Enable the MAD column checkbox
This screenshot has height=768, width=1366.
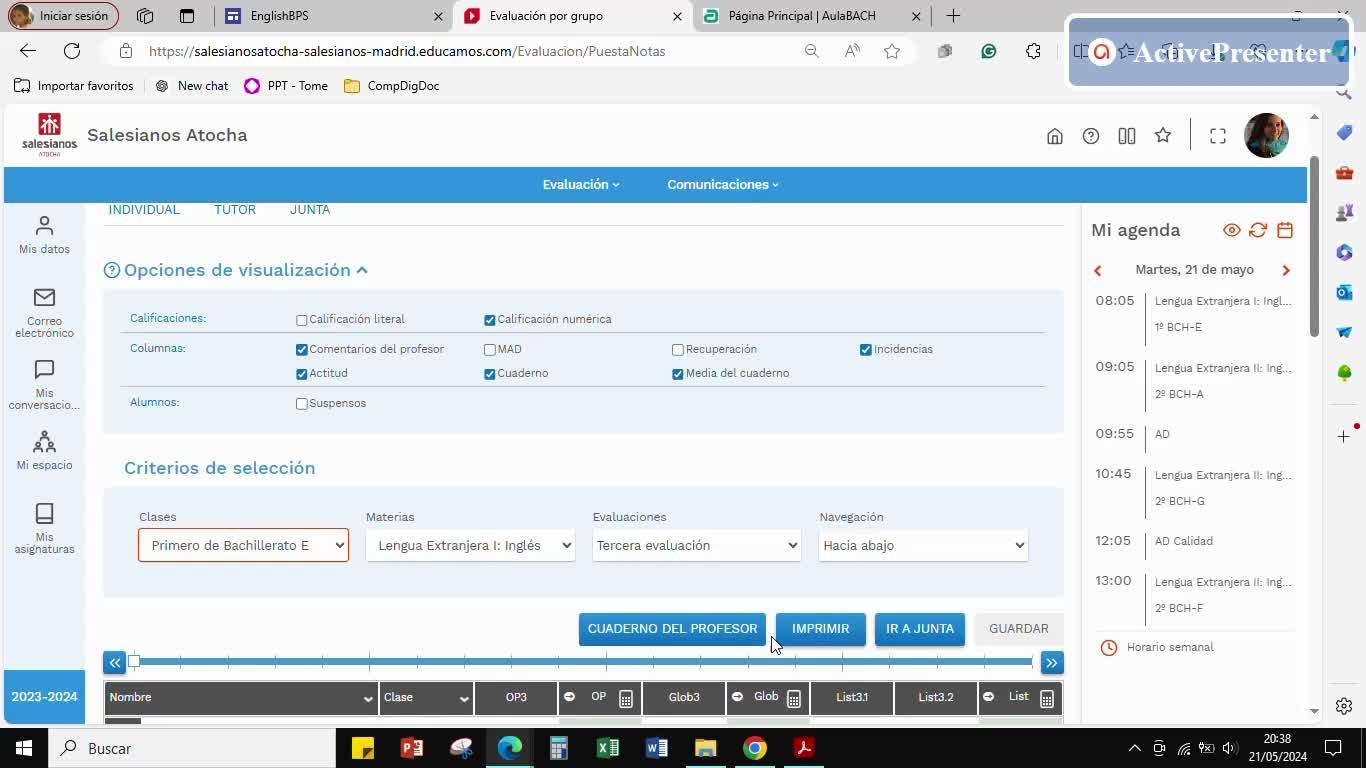coord(490,350)
